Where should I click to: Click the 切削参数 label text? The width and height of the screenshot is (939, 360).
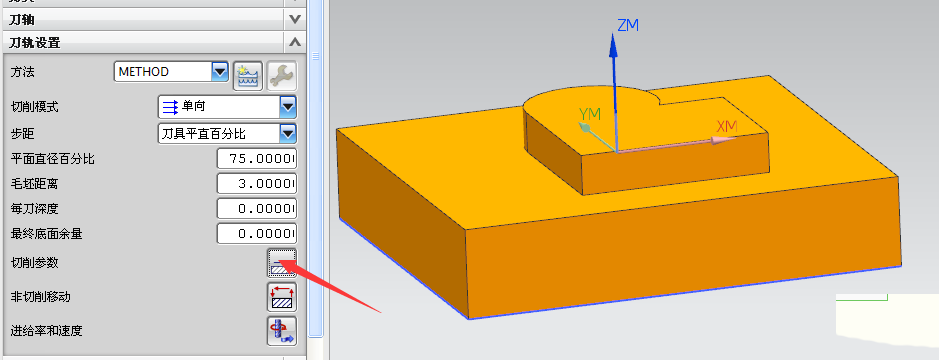35,262
